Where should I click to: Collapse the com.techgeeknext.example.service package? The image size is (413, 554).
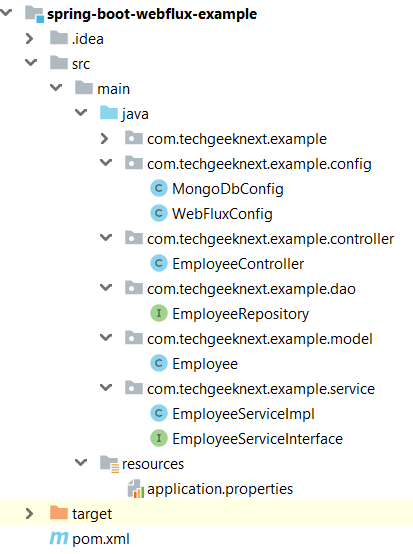[106, 388]
